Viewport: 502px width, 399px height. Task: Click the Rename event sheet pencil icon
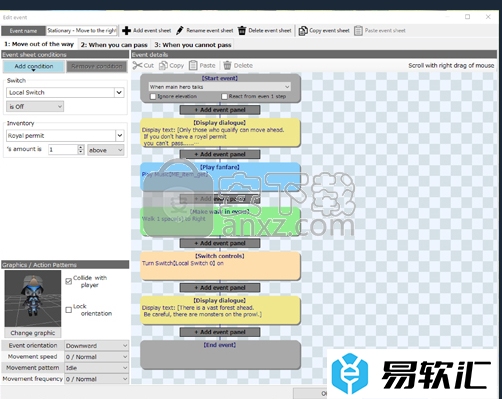180,31
